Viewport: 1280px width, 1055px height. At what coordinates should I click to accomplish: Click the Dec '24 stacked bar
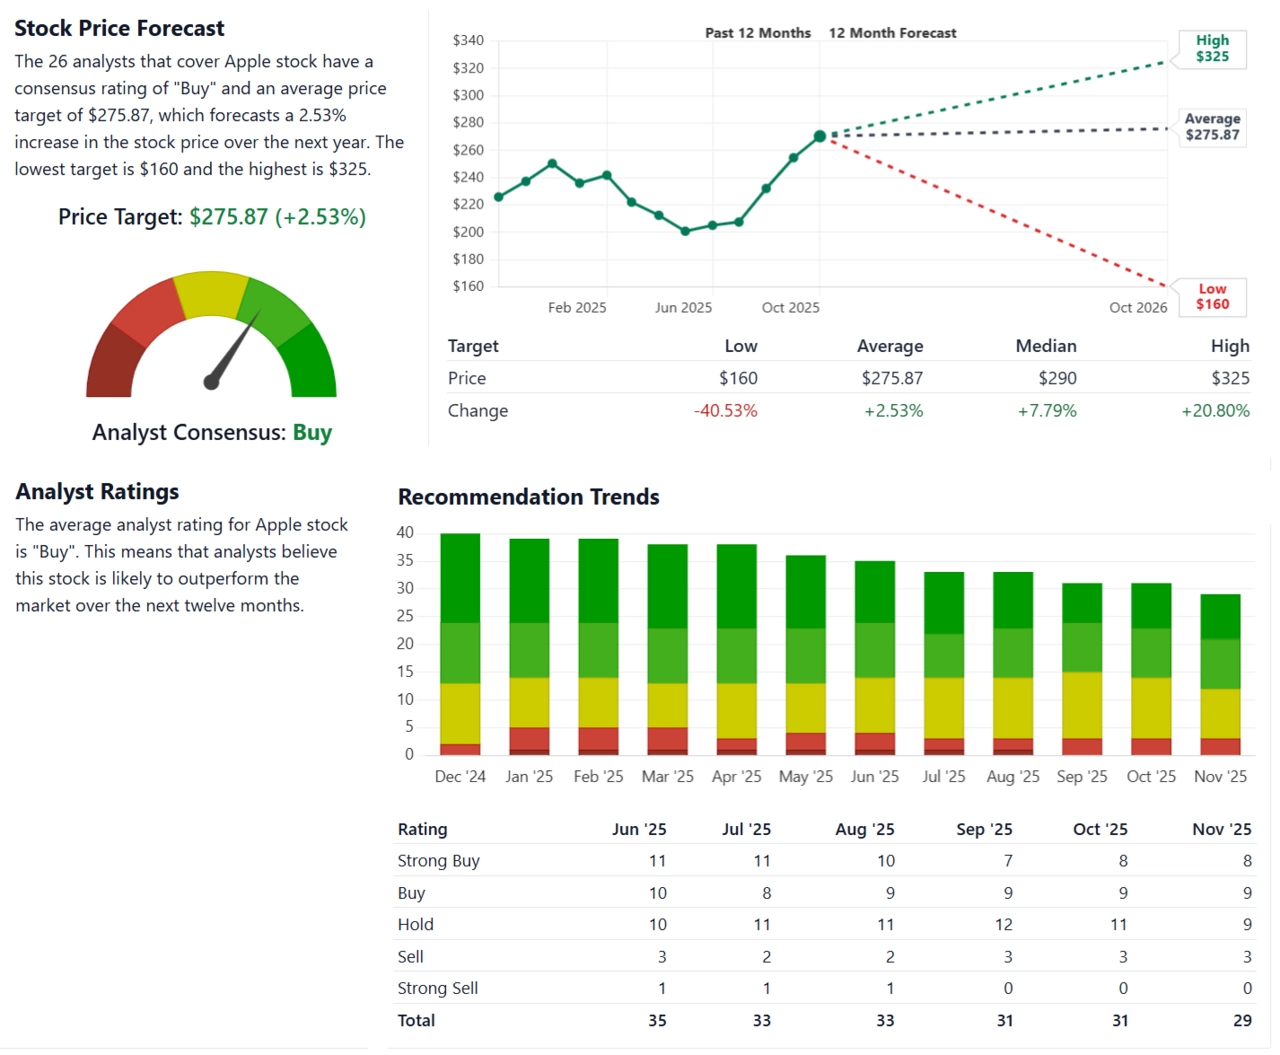click(460, 643)
